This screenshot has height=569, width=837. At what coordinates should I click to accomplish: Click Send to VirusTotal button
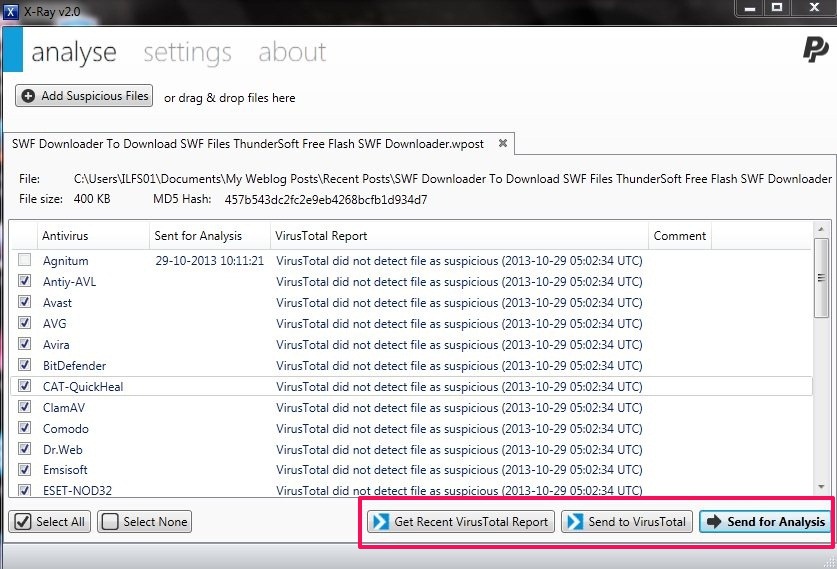[627, 521]
